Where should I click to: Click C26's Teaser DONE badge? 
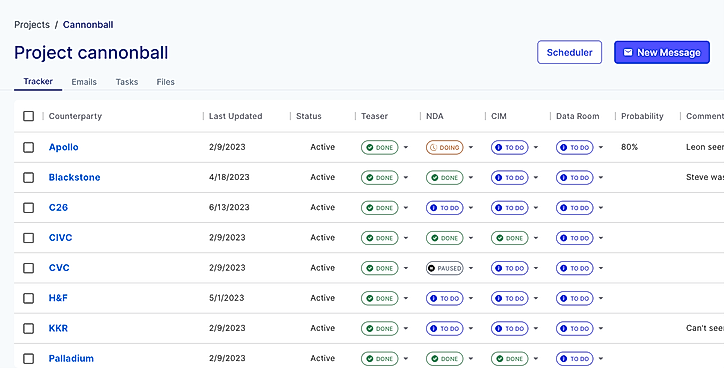tap(379, 208)
